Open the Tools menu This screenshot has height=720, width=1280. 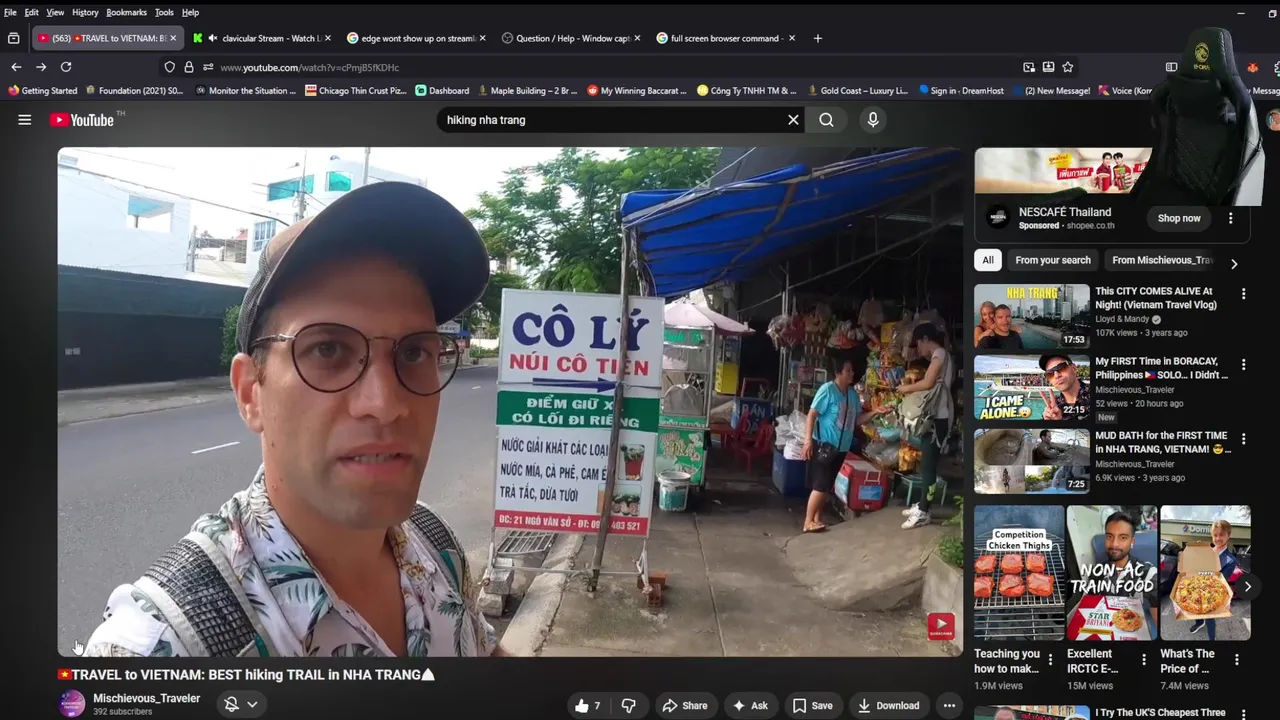(164, 12)
